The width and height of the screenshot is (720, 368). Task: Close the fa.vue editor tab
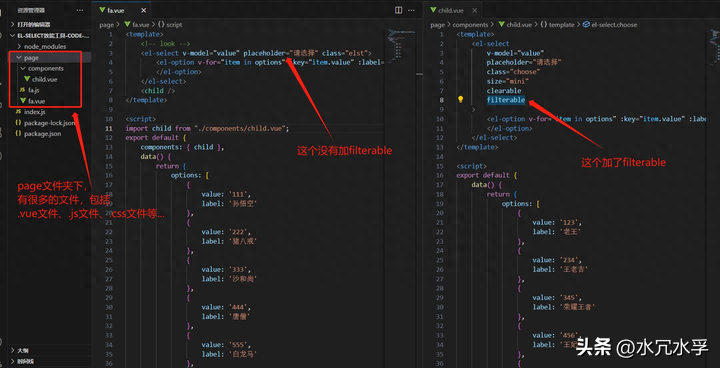(x=144, y=10)
